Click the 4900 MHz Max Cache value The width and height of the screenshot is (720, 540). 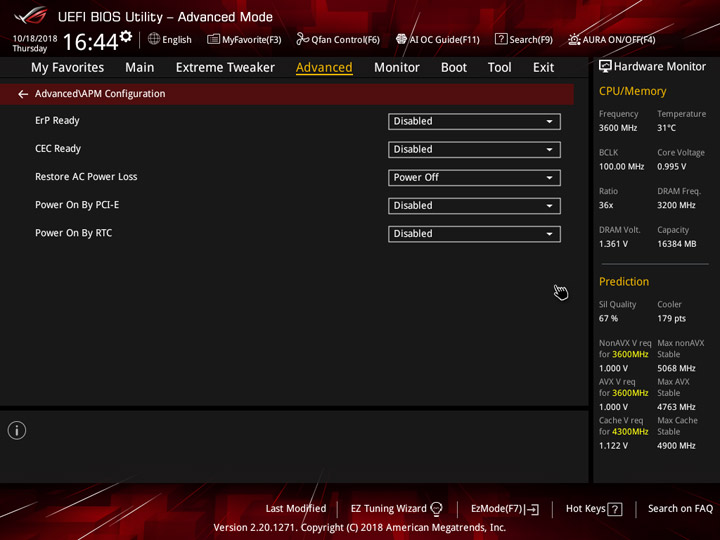point(676,446)
